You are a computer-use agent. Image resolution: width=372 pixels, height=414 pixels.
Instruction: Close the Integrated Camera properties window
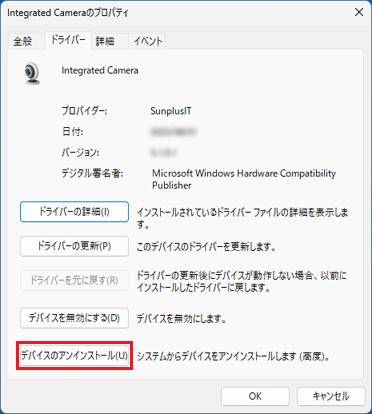click(359, 12)
